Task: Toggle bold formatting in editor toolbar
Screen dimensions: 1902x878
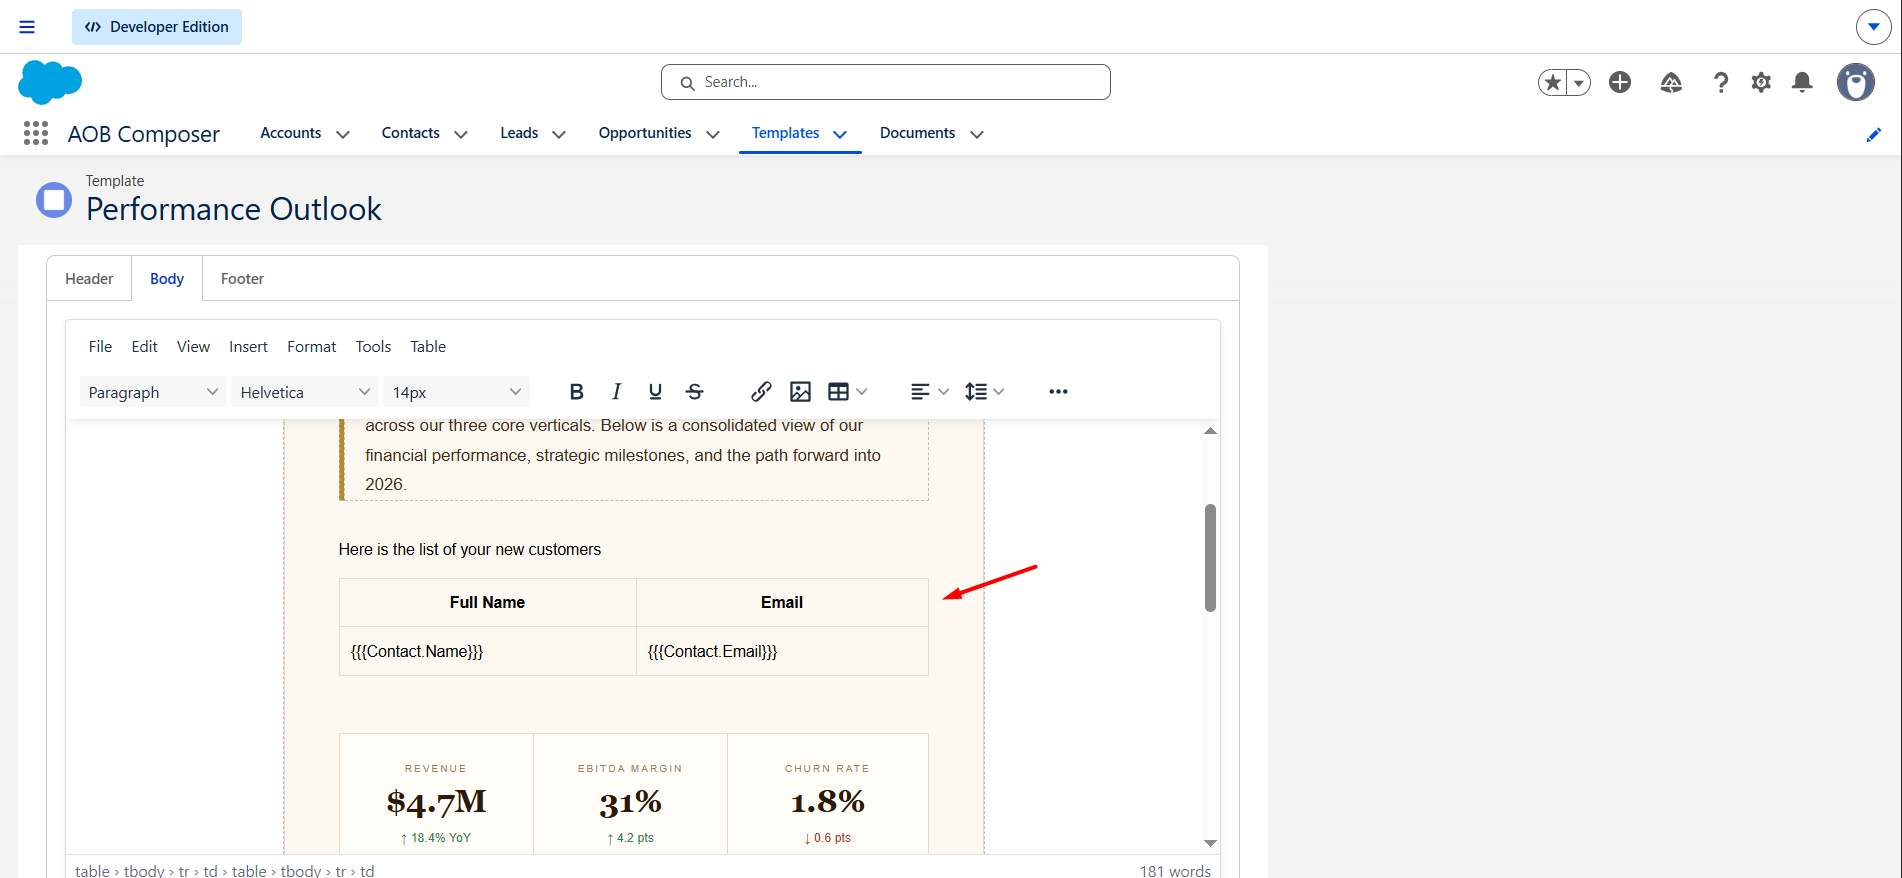Action: tap(576, 392)
